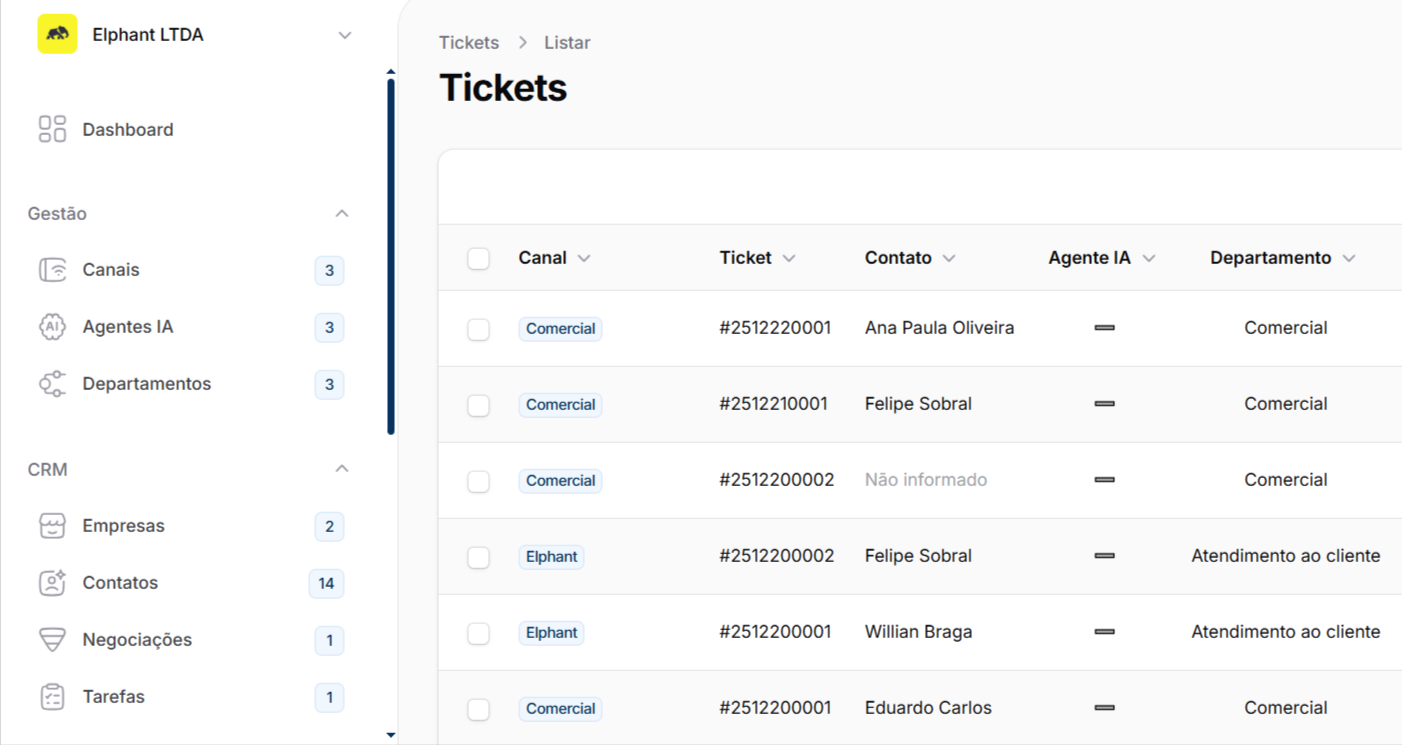Screen dimensions: 1402x745
Task: Click the Comercial badge for Eduardo Carlos
Action: 560,709
